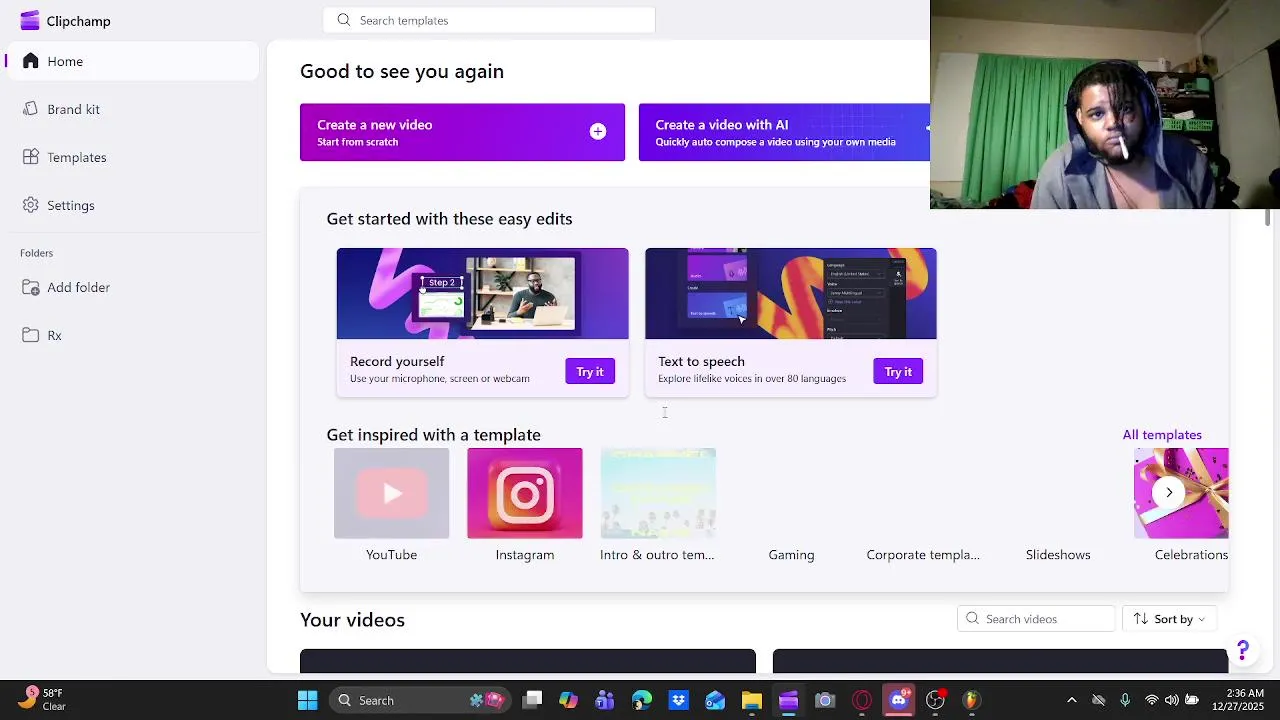Focus the Search templates field
This screenshot has height=720, width=1280.
[489, 20]
